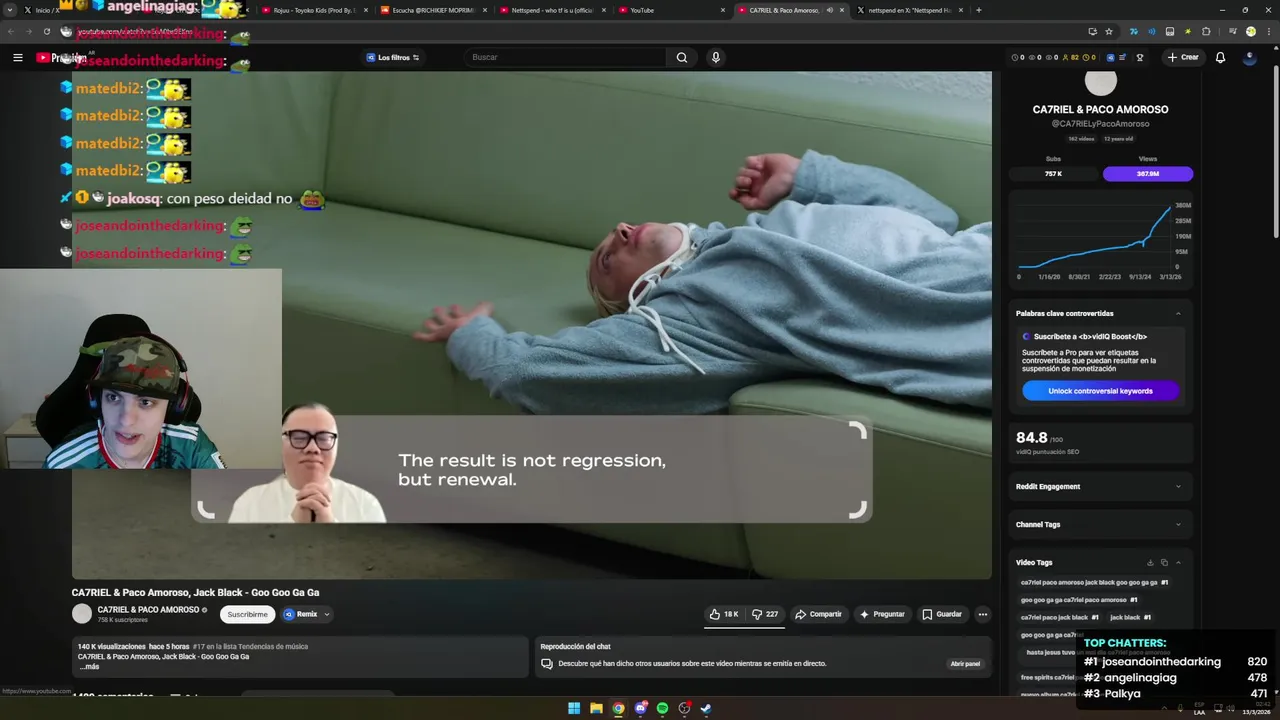The image size is (1280, 720).
Task: Switch to Nettspend - who tf is u tab
Action: click(x=552, y=10)
